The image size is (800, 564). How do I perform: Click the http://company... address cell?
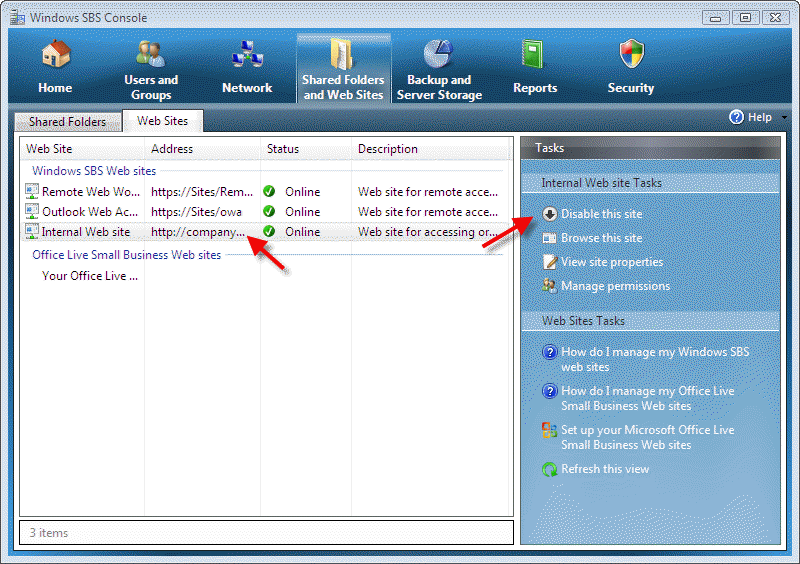coord(198,232)
